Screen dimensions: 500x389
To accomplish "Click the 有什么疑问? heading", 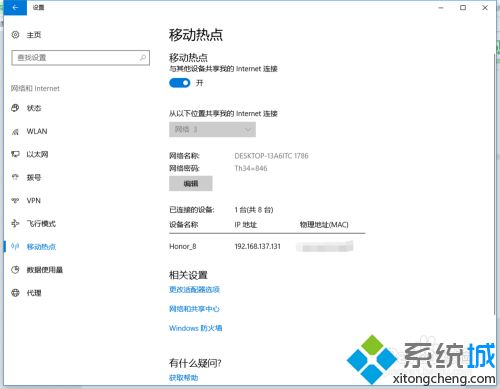I will click(x=195, y=363).
